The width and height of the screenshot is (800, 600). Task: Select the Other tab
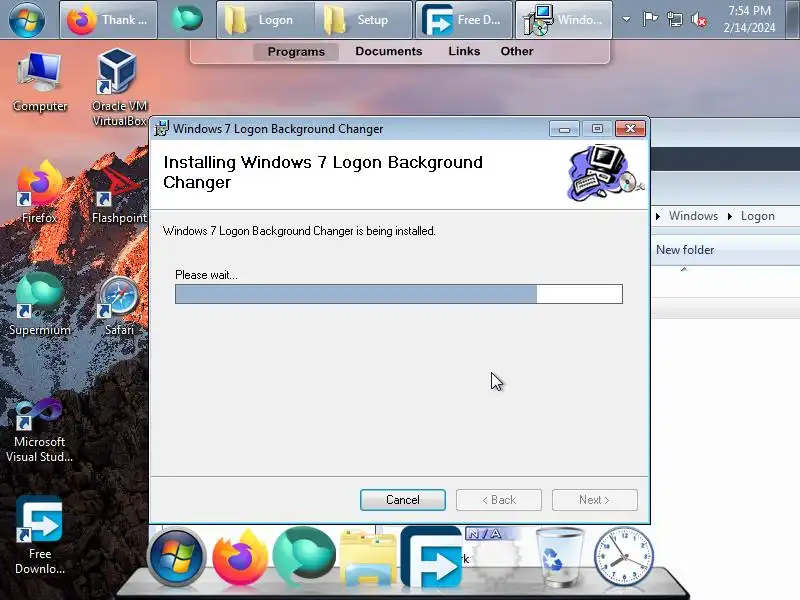517,51
